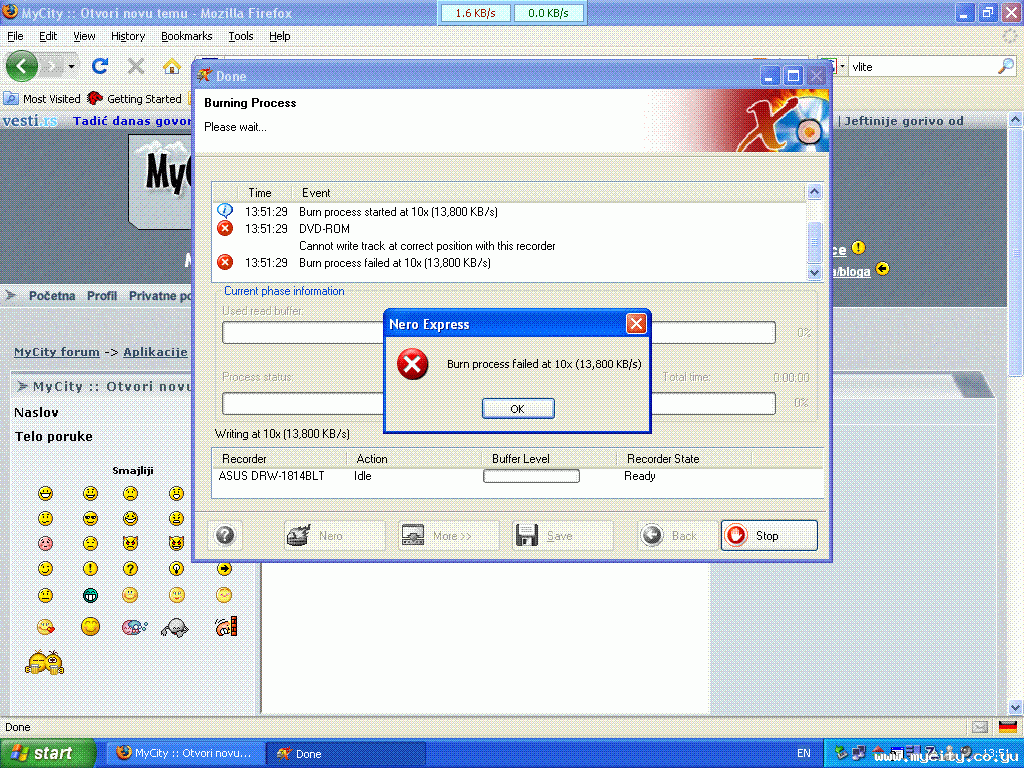The width and height of the screenshot is (1024, 768).
Task: Click the Nero burner icon button
Action: tap(334, 536)
